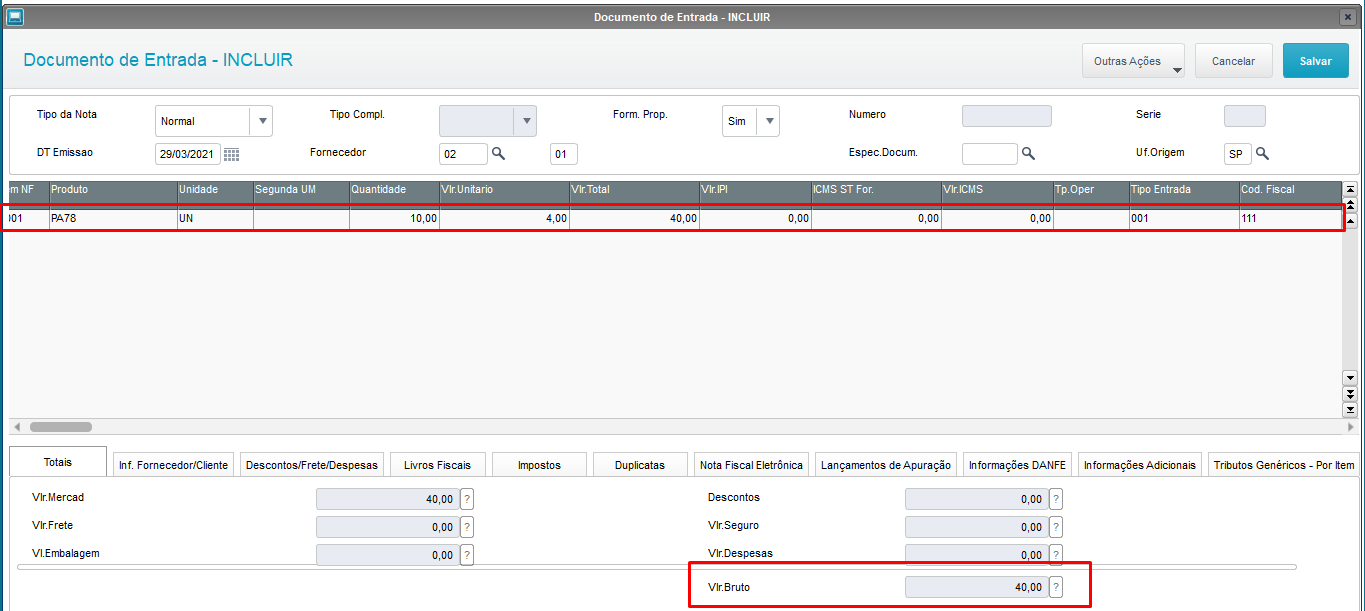Jump to last grid row arrow

(x=1350, y=410)
